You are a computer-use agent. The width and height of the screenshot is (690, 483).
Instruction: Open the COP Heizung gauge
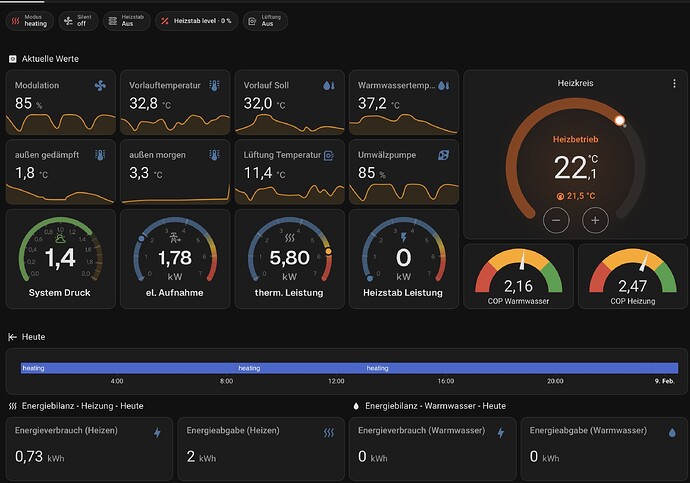coord(633,276)
